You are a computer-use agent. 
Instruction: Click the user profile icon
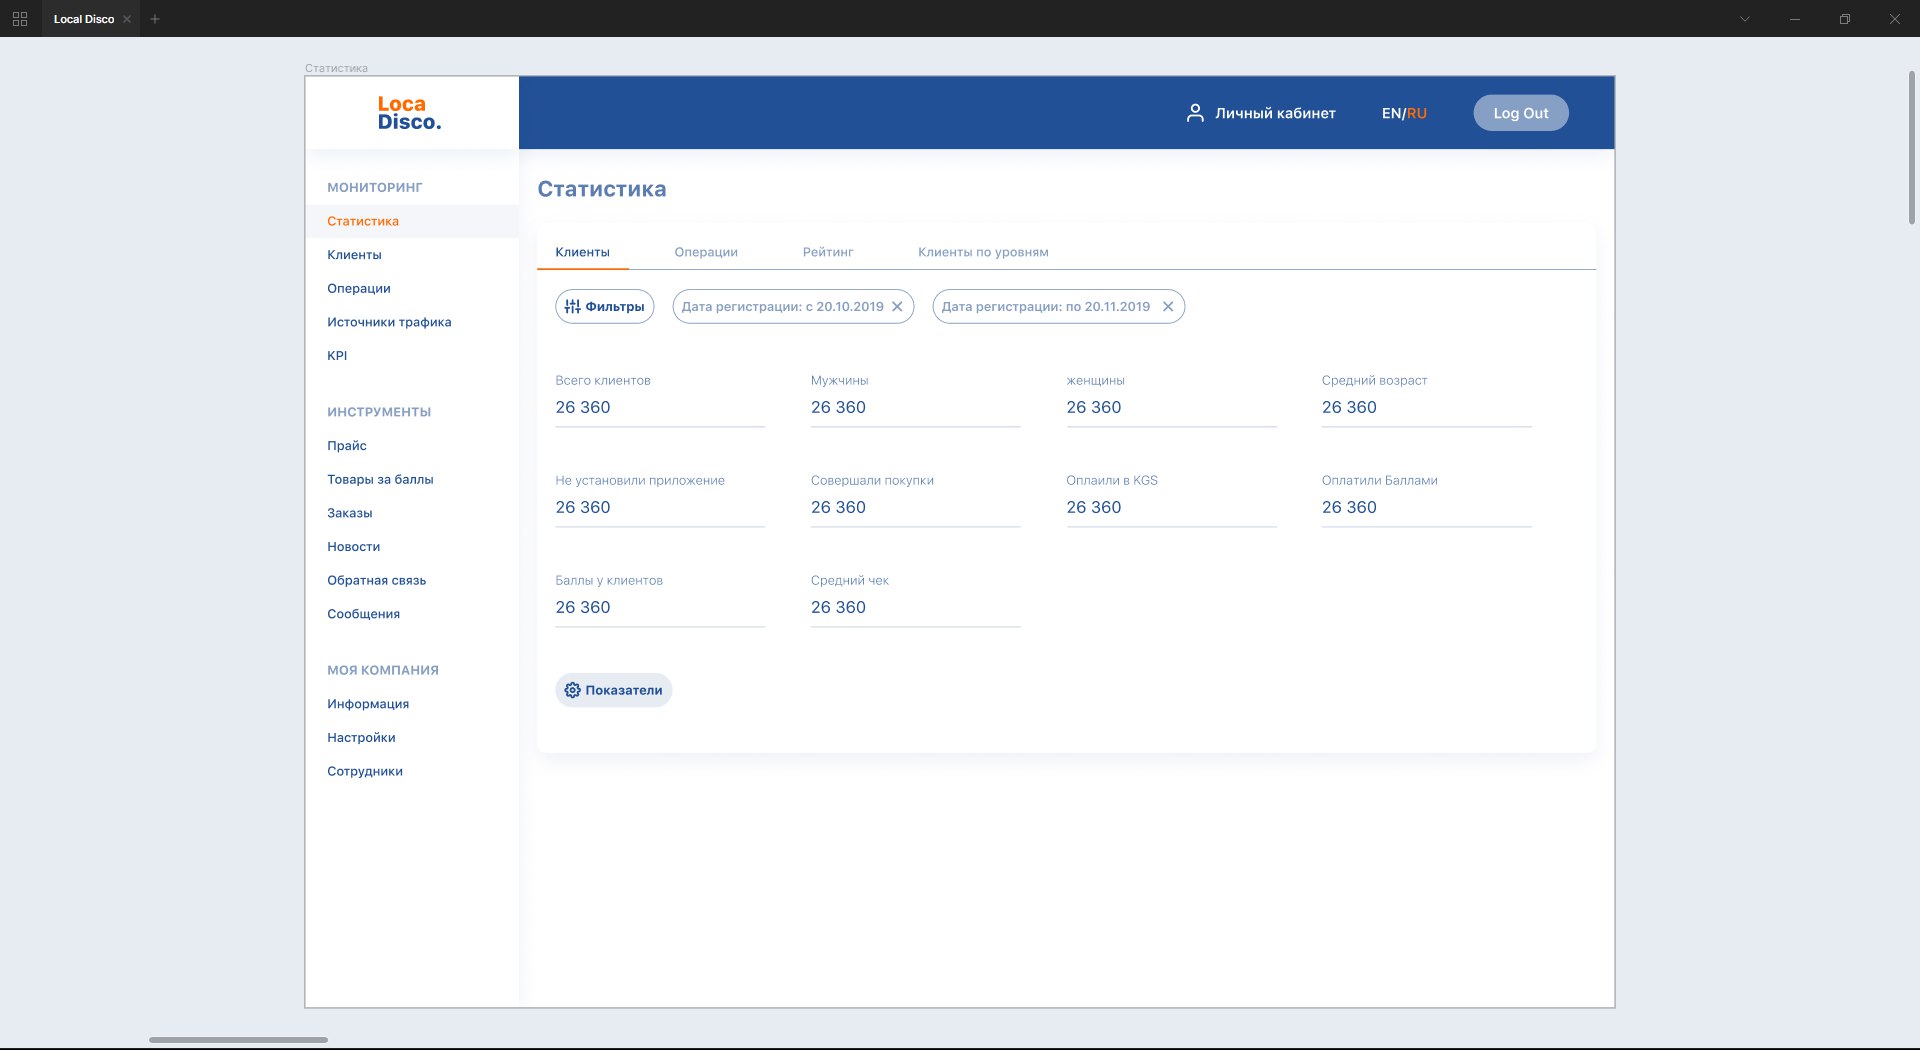(x=1194, y=113)
